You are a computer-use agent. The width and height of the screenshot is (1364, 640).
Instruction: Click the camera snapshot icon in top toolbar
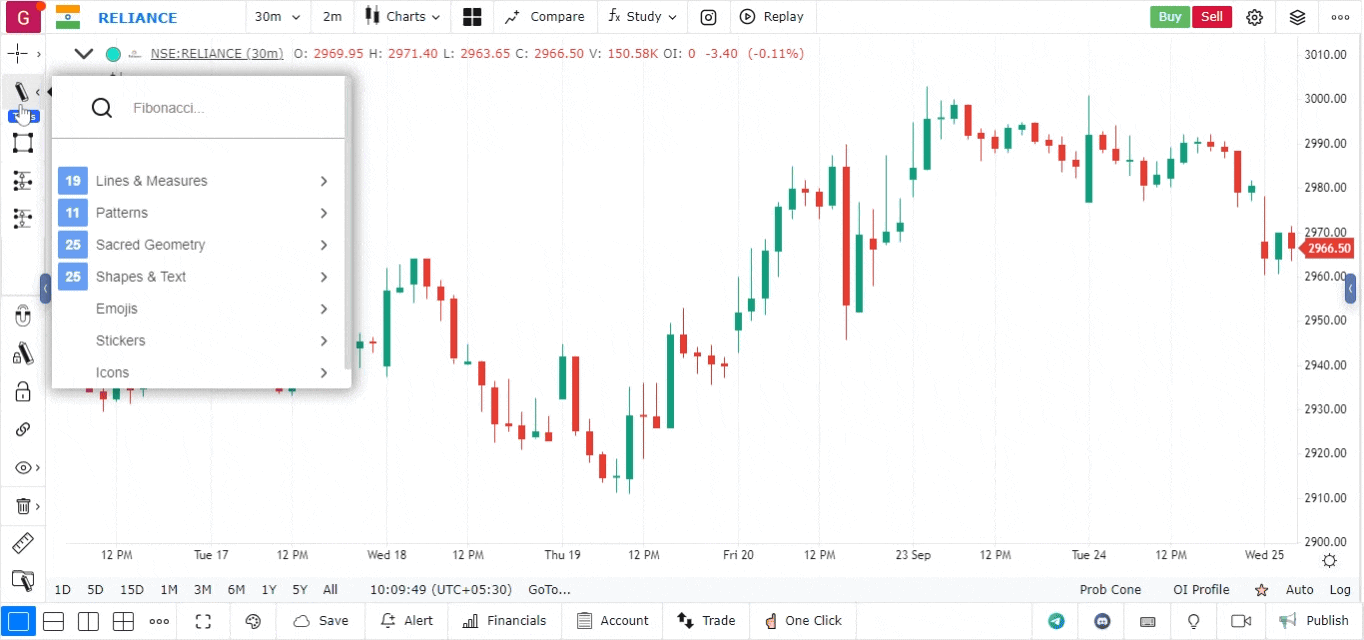pyautogui.click(x=708, y=17)
